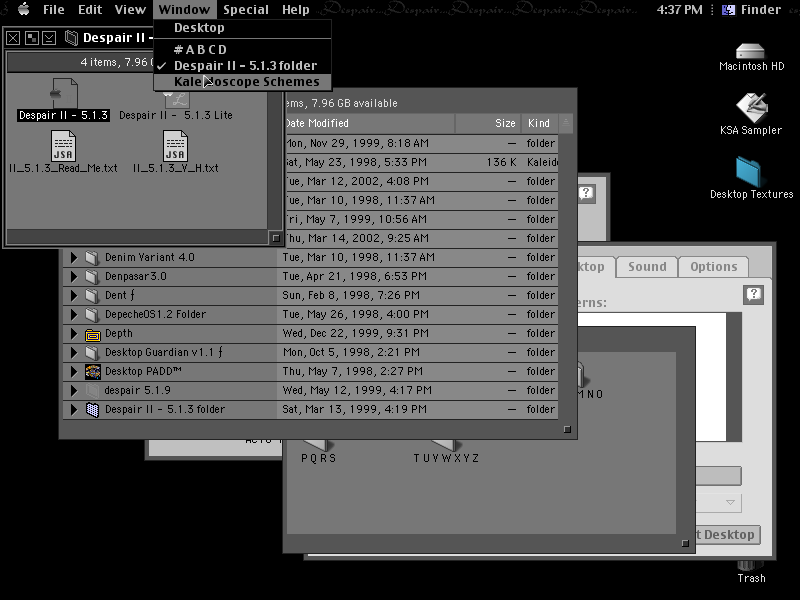Choose Desktop in the Window menu
The height and width of the screenshot is (600, 800).
pos(243,28)
